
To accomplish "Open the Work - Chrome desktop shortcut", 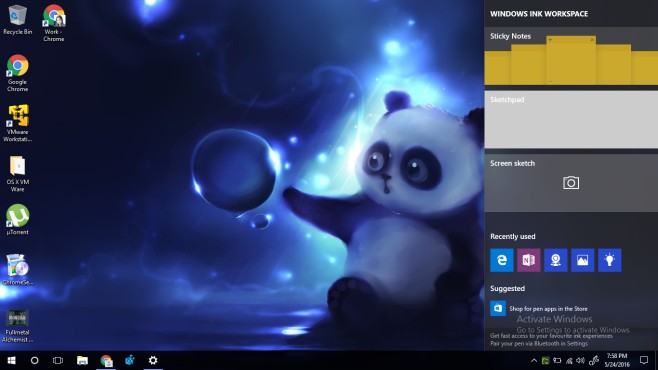I will click(x=54, y=23).
